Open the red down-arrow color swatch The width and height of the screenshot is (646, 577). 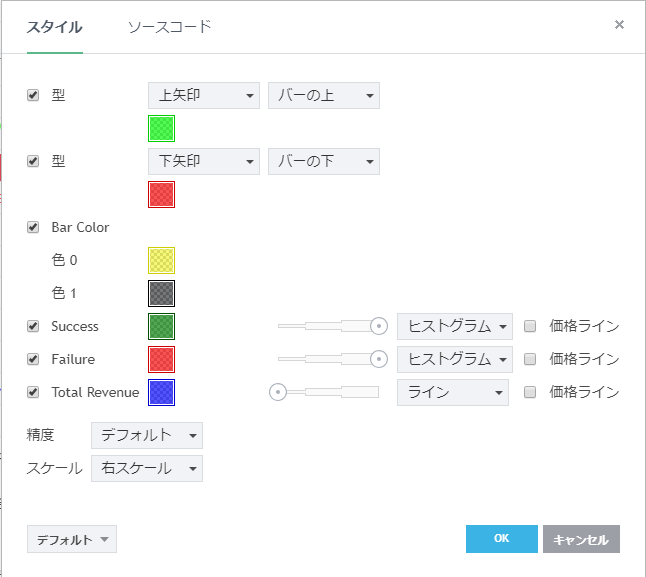[161, 194]
